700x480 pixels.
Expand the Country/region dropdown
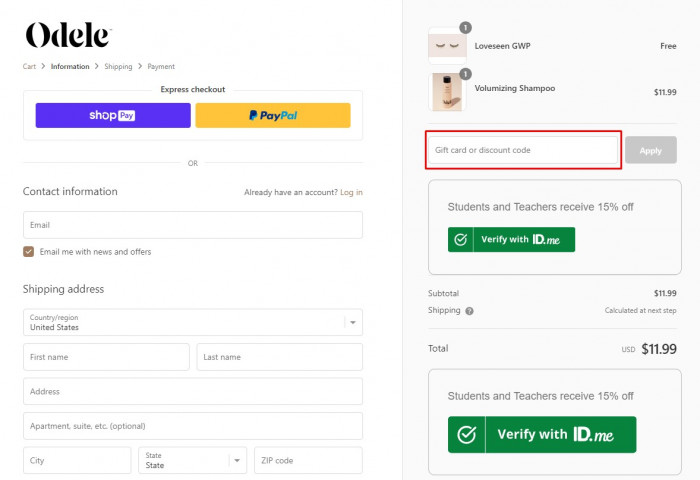(x=193, y=322)
